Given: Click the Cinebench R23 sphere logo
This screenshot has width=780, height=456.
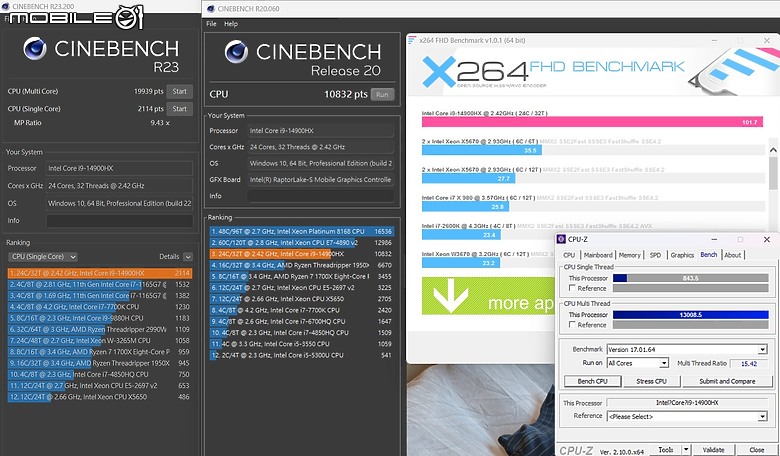Looking at the screenshot, I should tap(35, 48).
